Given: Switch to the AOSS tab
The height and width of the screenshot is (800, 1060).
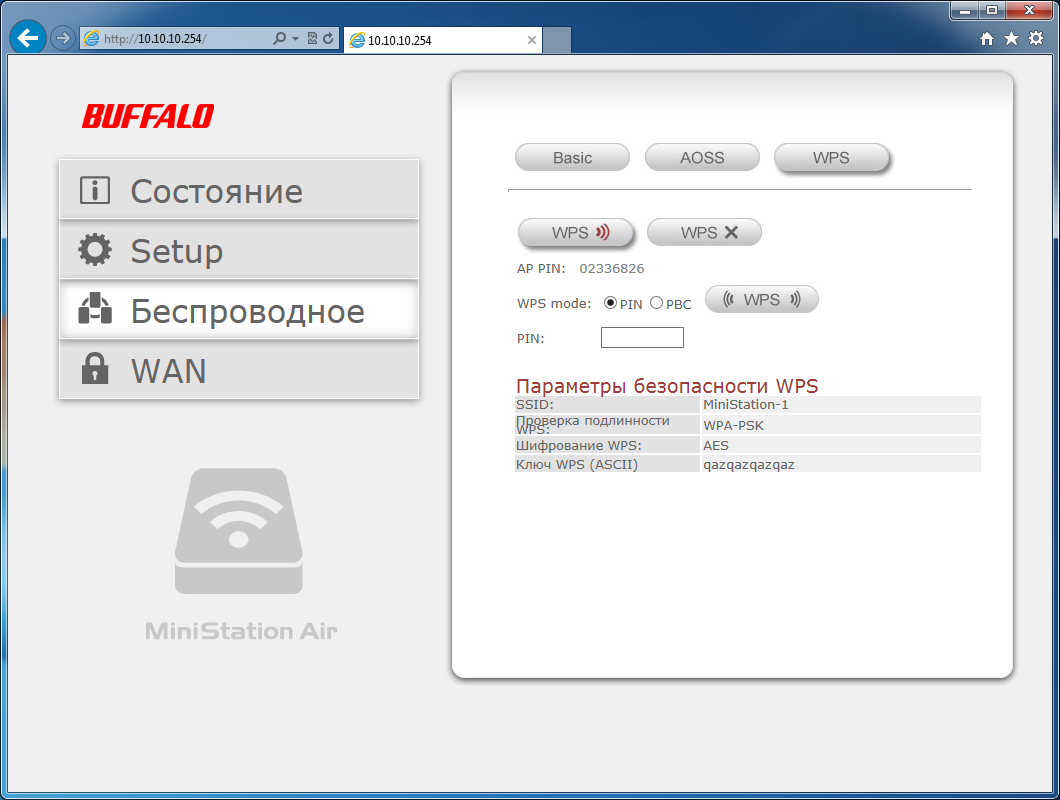Looking at the screenshot, I should (702, 158).
